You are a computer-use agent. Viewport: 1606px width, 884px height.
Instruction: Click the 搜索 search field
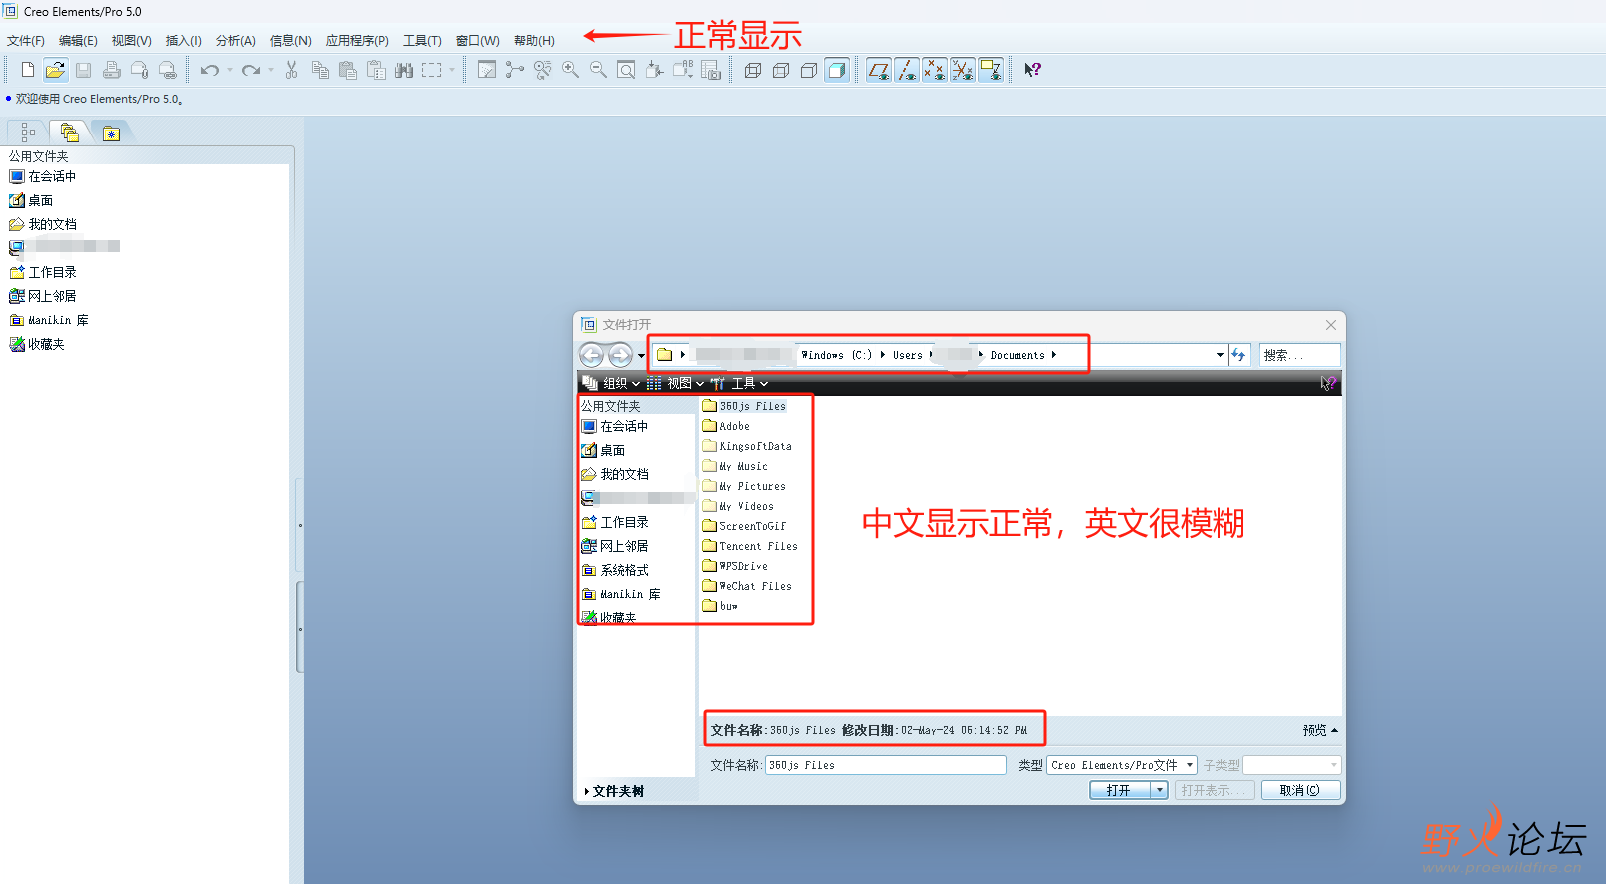(x=1299, y=355)
